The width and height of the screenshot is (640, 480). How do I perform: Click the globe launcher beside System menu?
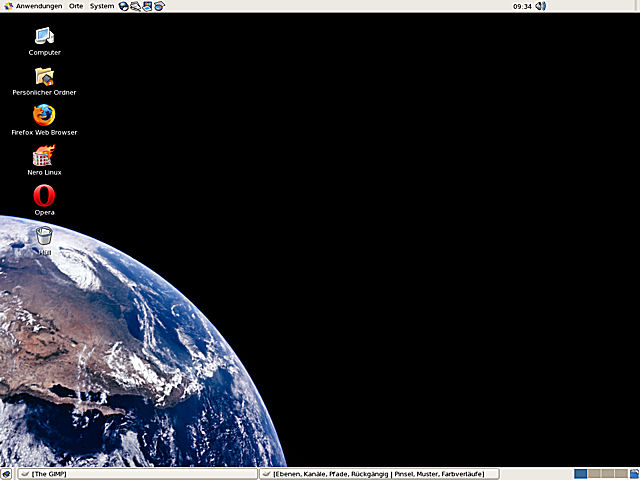[x=124, y=6]
